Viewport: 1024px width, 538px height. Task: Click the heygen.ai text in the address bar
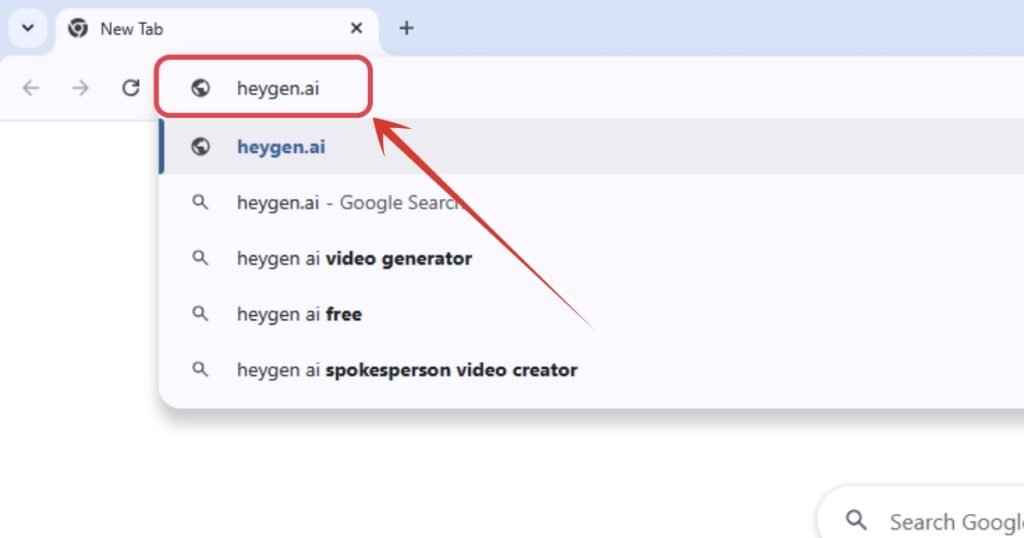(x=278, y=88)
